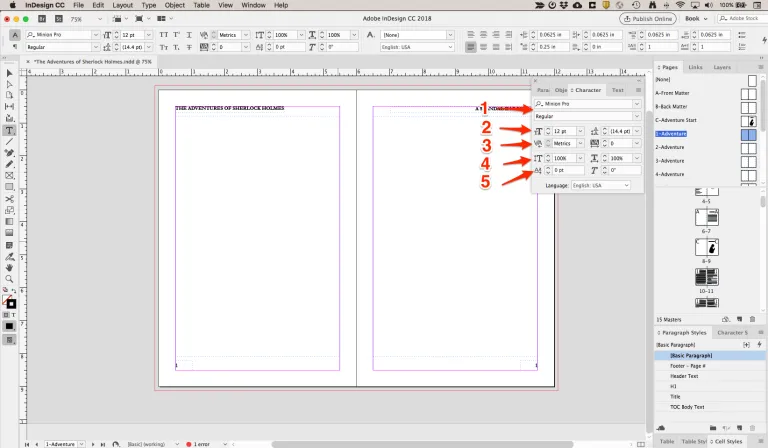Click the fill/stroke color swatch in toolbar
This screenshot has height=448, width=768.
pyautogui.click(x=9, y=301)
